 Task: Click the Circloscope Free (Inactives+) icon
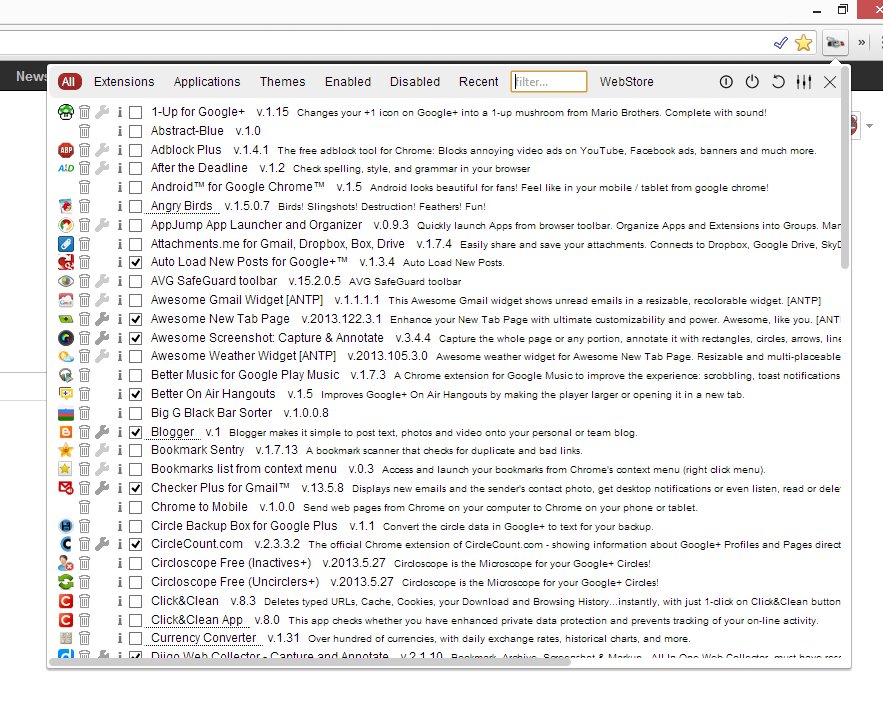click(x=66, y=563)
